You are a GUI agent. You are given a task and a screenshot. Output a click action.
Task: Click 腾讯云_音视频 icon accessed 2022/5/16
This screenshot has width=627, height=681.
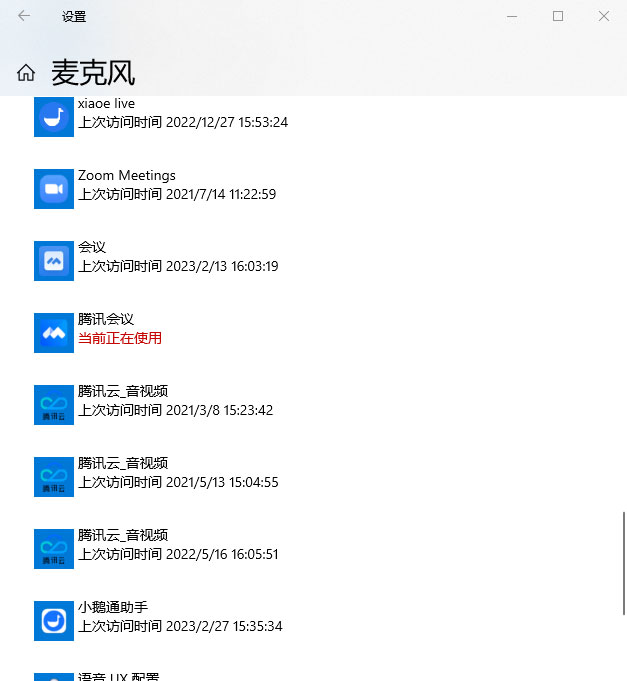54,549
